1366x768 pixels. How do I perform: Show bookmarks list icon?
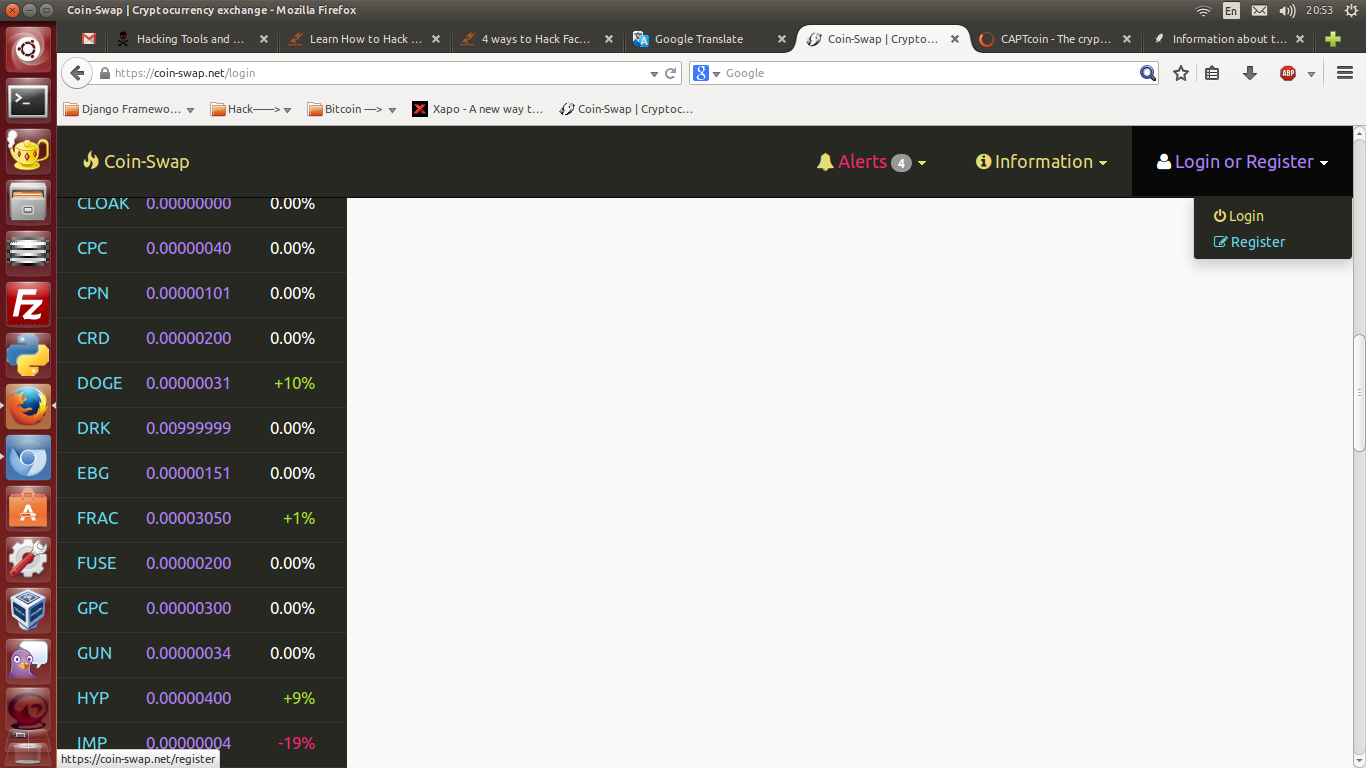[1212, 73]
